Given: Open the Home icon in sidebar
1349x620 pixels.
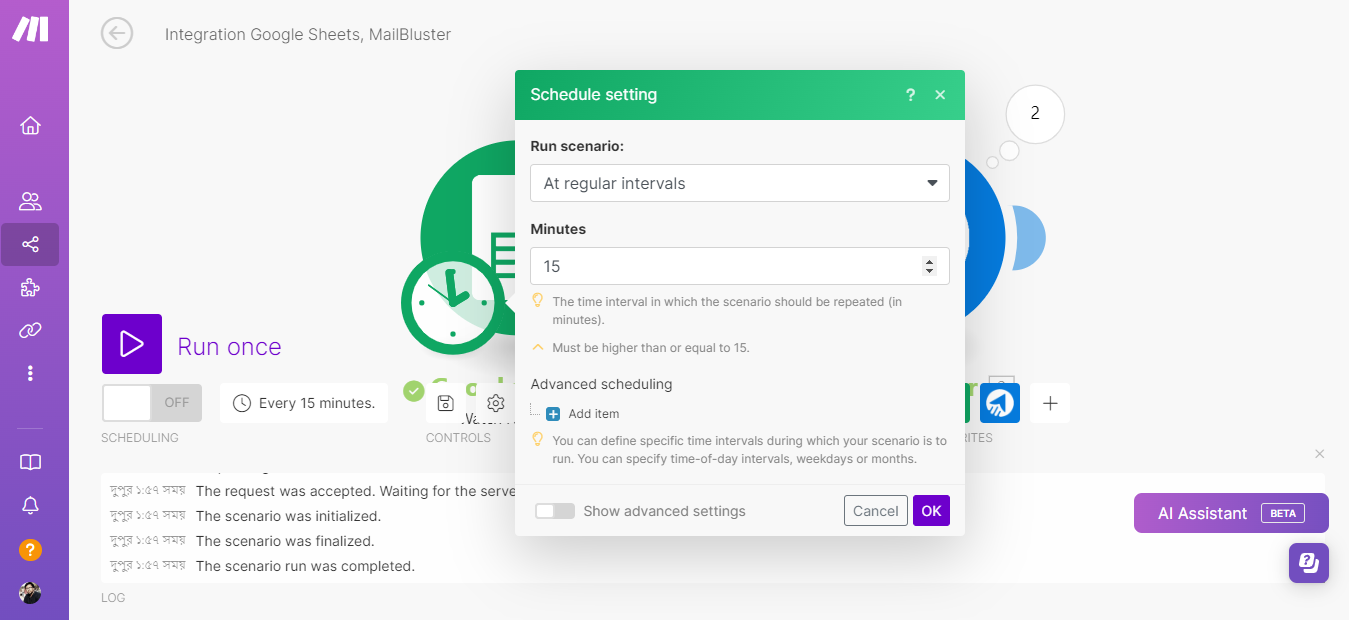Looking at the screenshot, I should click(x=30, y=125).
